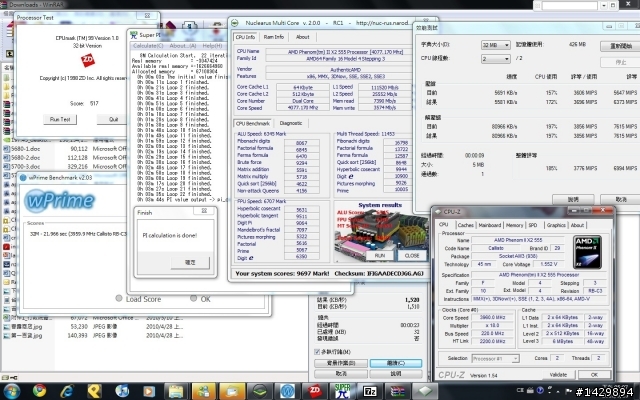The image size is (640, 400).
Task: Click Validate button in CPU-Z
Action: (558, 374)
